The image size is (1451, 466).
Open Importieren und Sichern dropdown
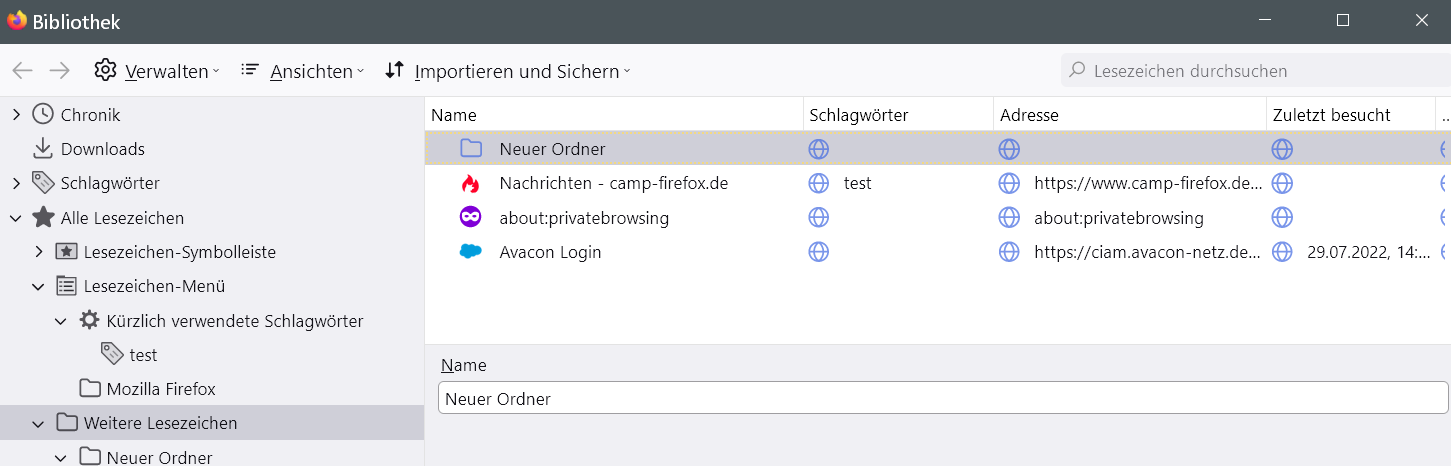click(508, 71)
